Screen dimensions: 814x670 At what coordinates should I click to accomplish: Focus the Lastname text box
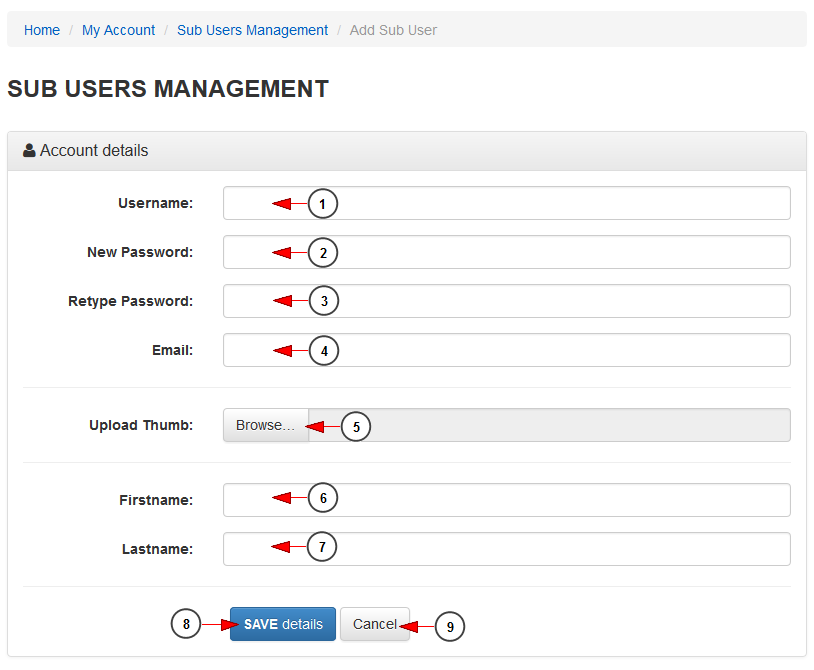click(x=507, y=549)
